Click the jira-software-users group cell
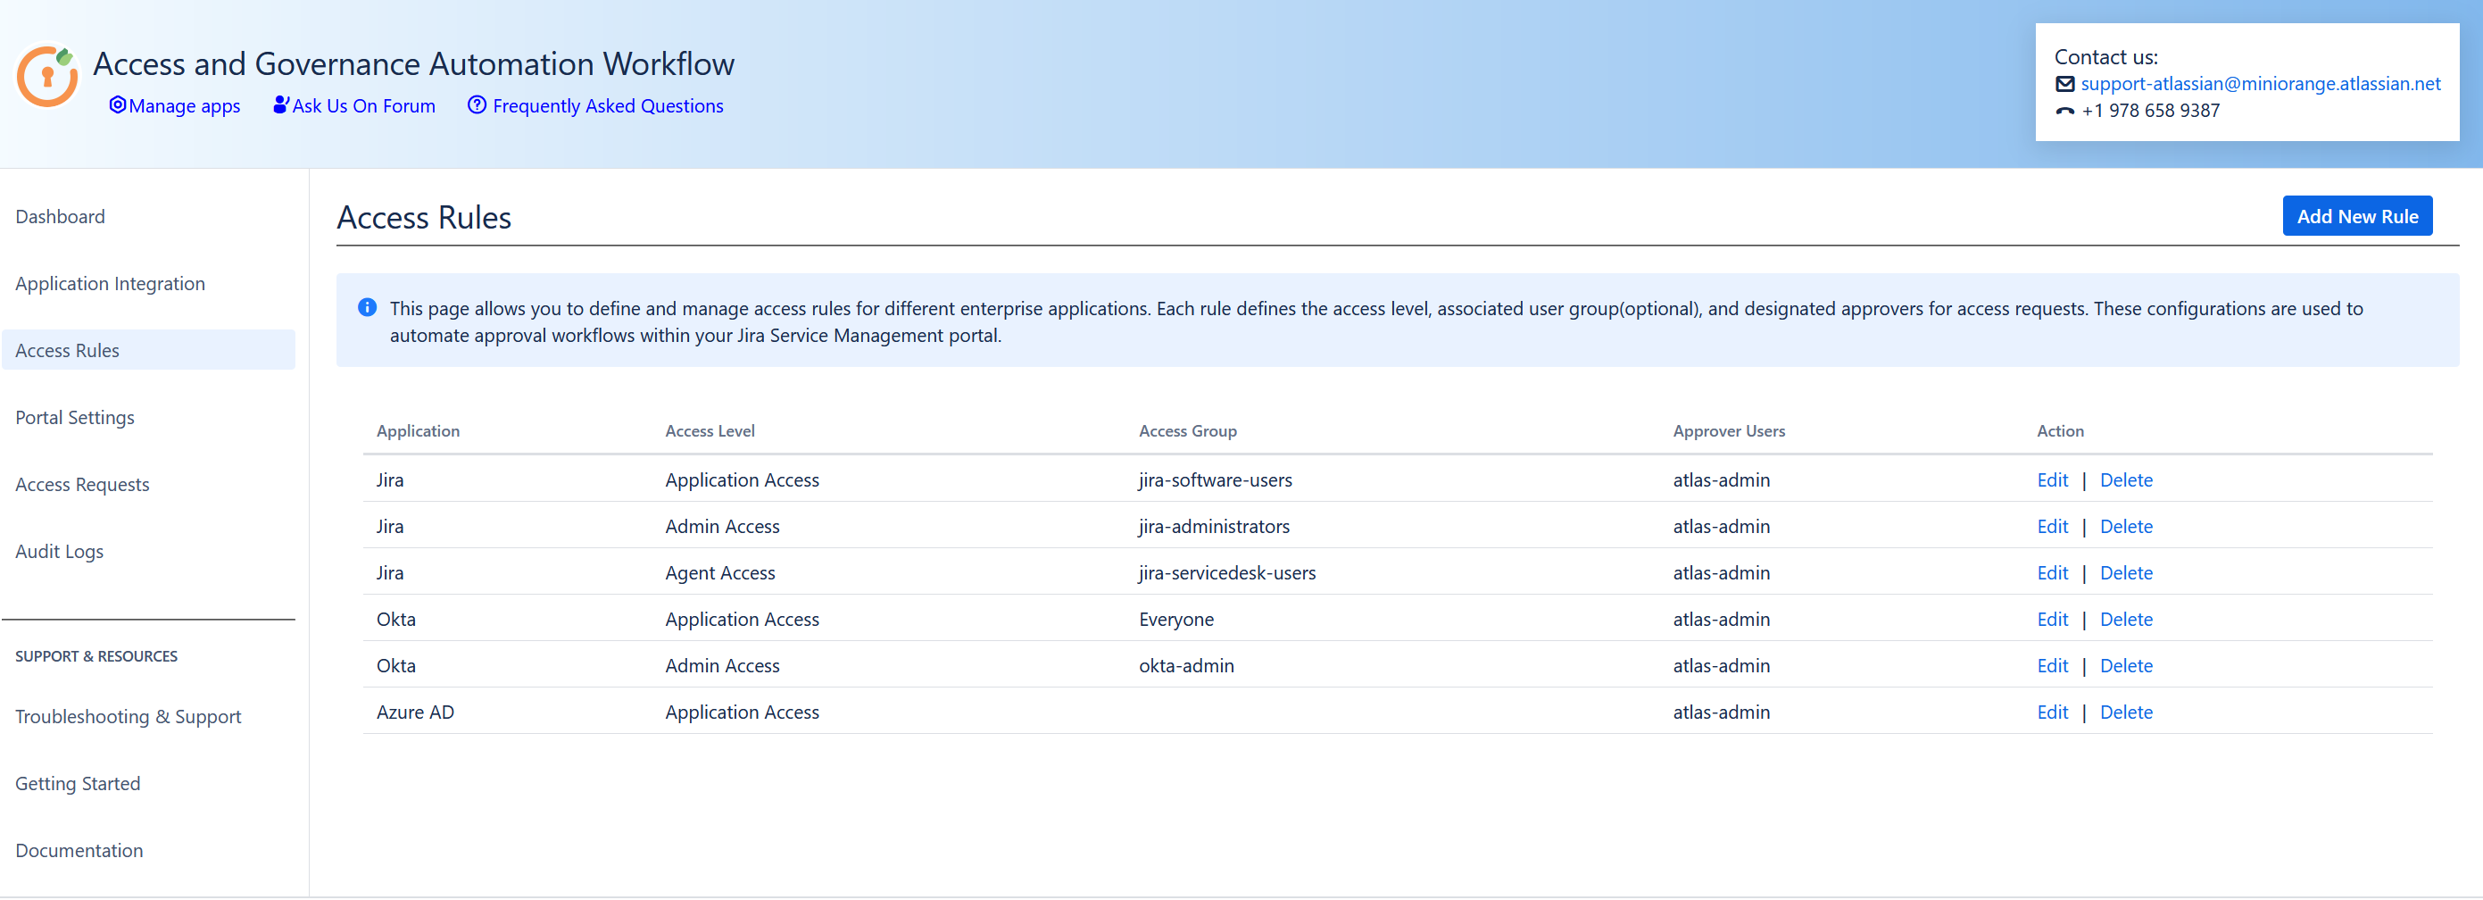Viewport: 2483px width, 900px height. [1215, 480]
